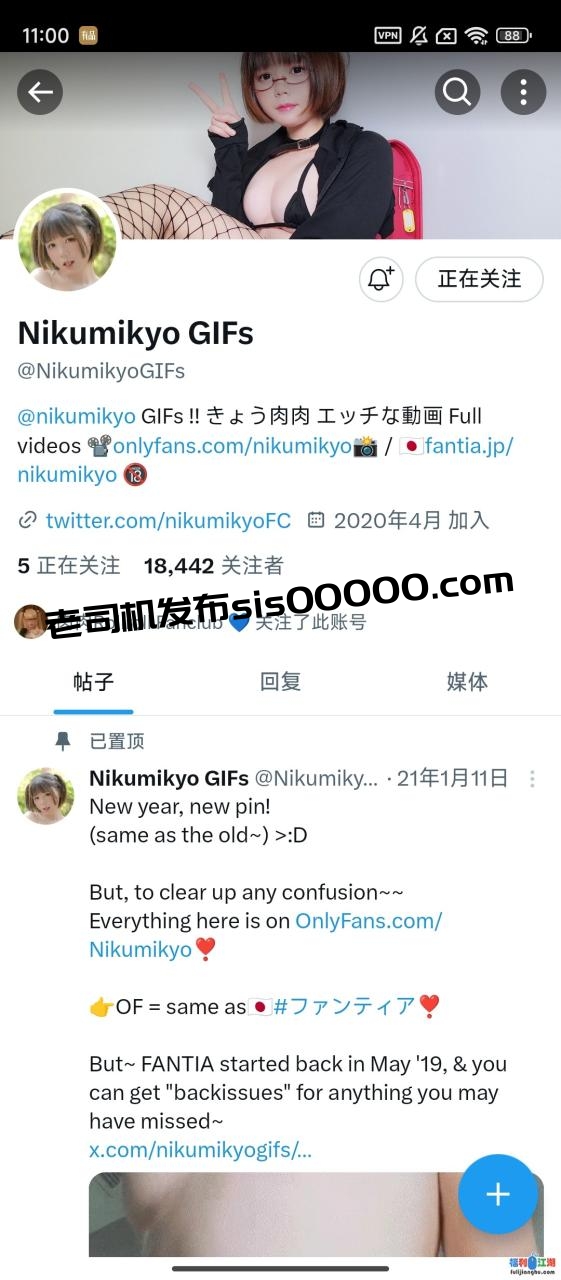View the 18,442 关注者 followers list
561x1280 pixels.
tap(214, 566)
